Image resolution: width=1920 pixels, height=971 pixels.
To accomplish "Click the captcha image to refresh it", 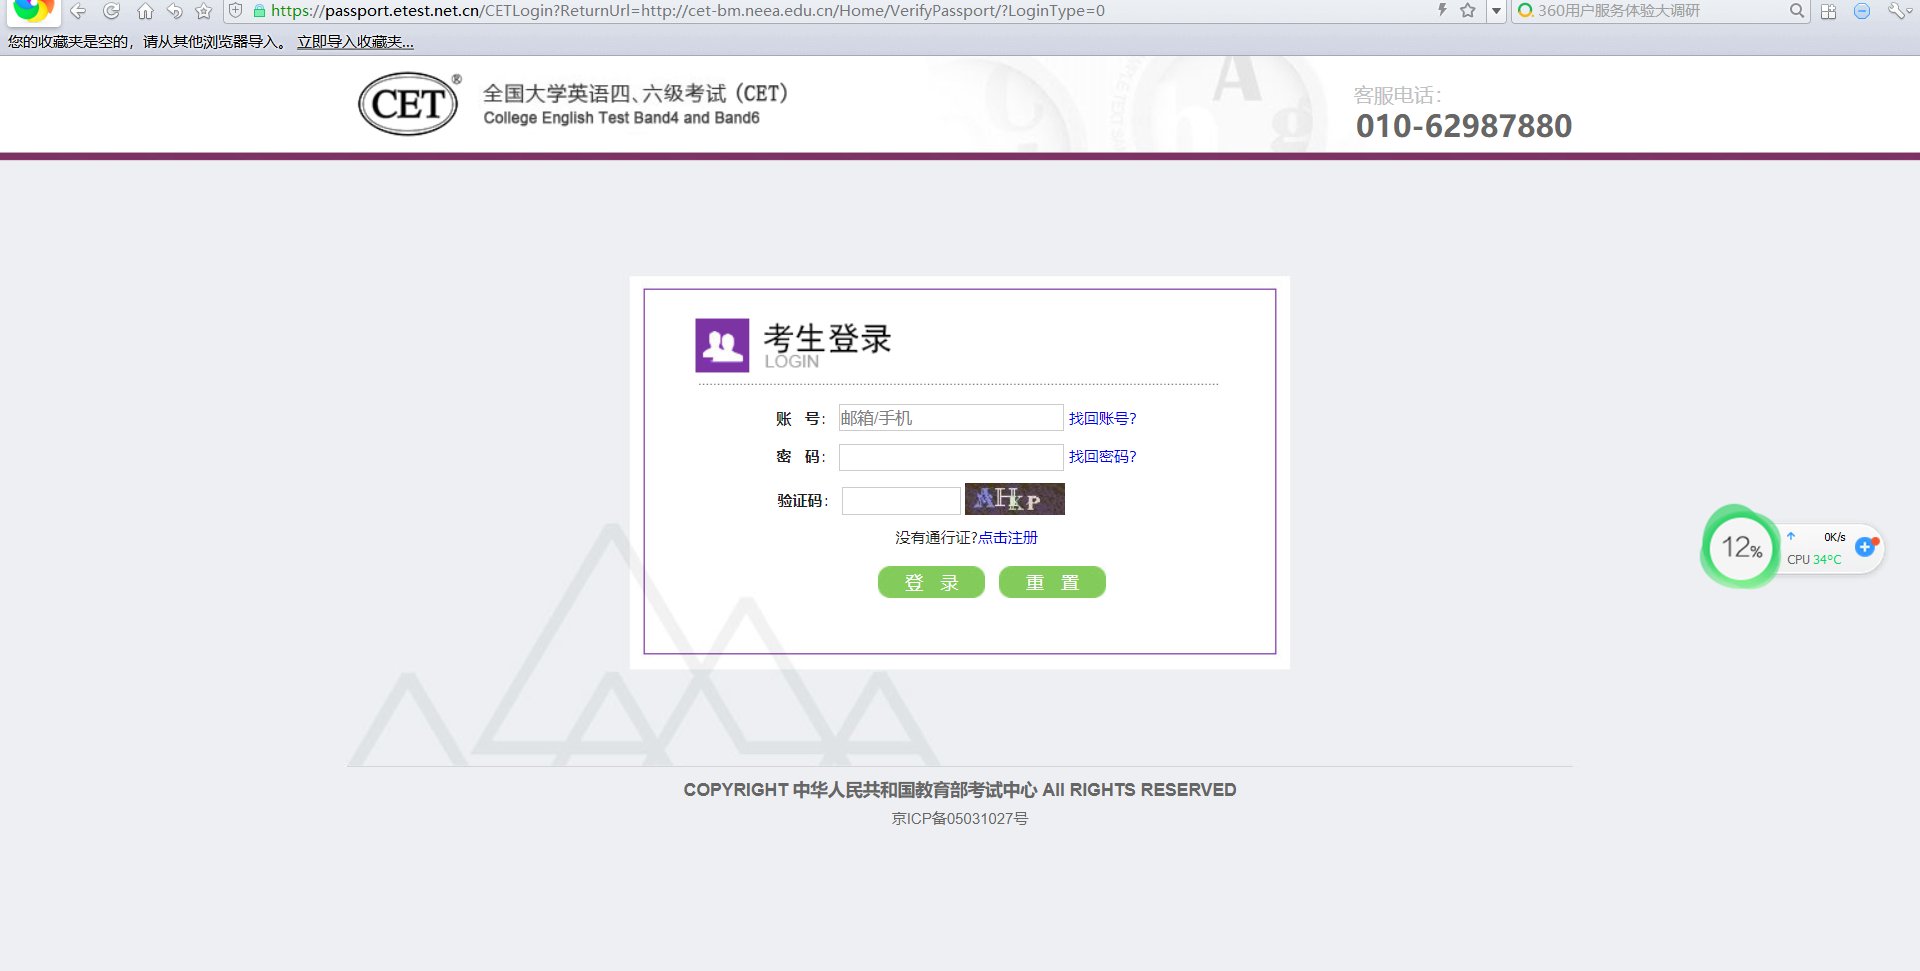I will [1014, 499].
